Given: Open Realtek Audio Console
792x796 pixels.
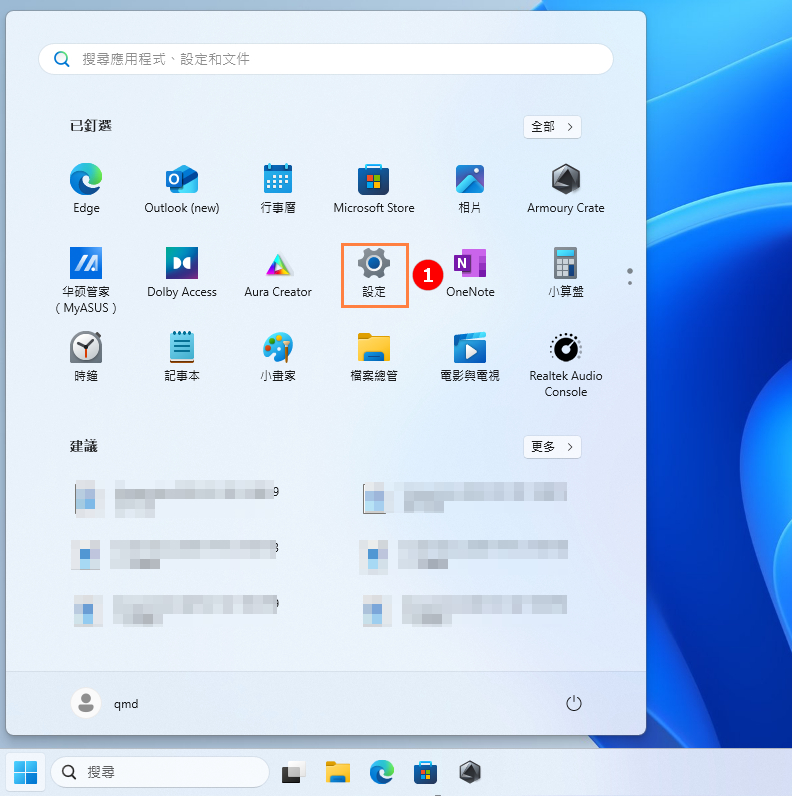Looking at the screenshot, I should coord(566,364).
